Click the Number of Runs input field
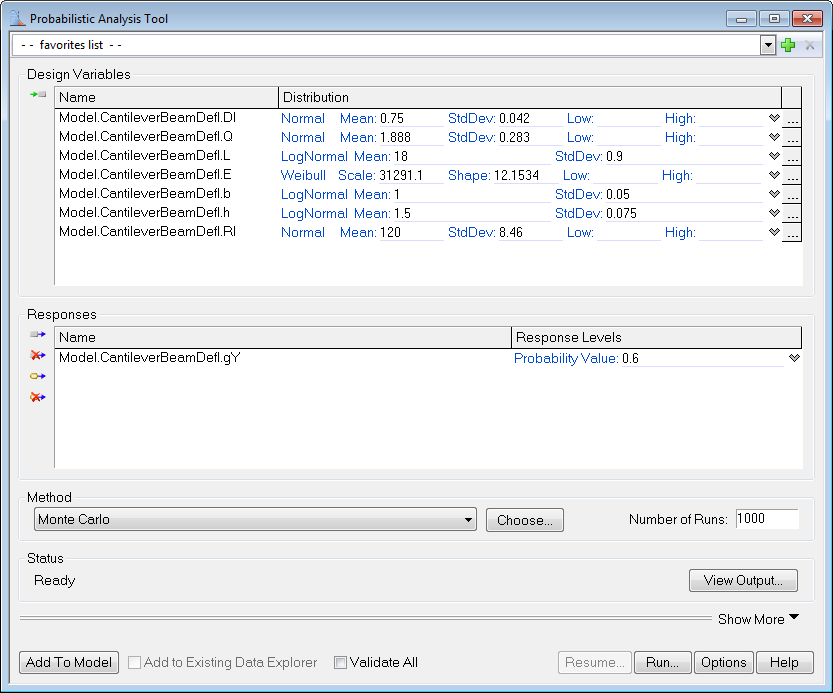 766,519
